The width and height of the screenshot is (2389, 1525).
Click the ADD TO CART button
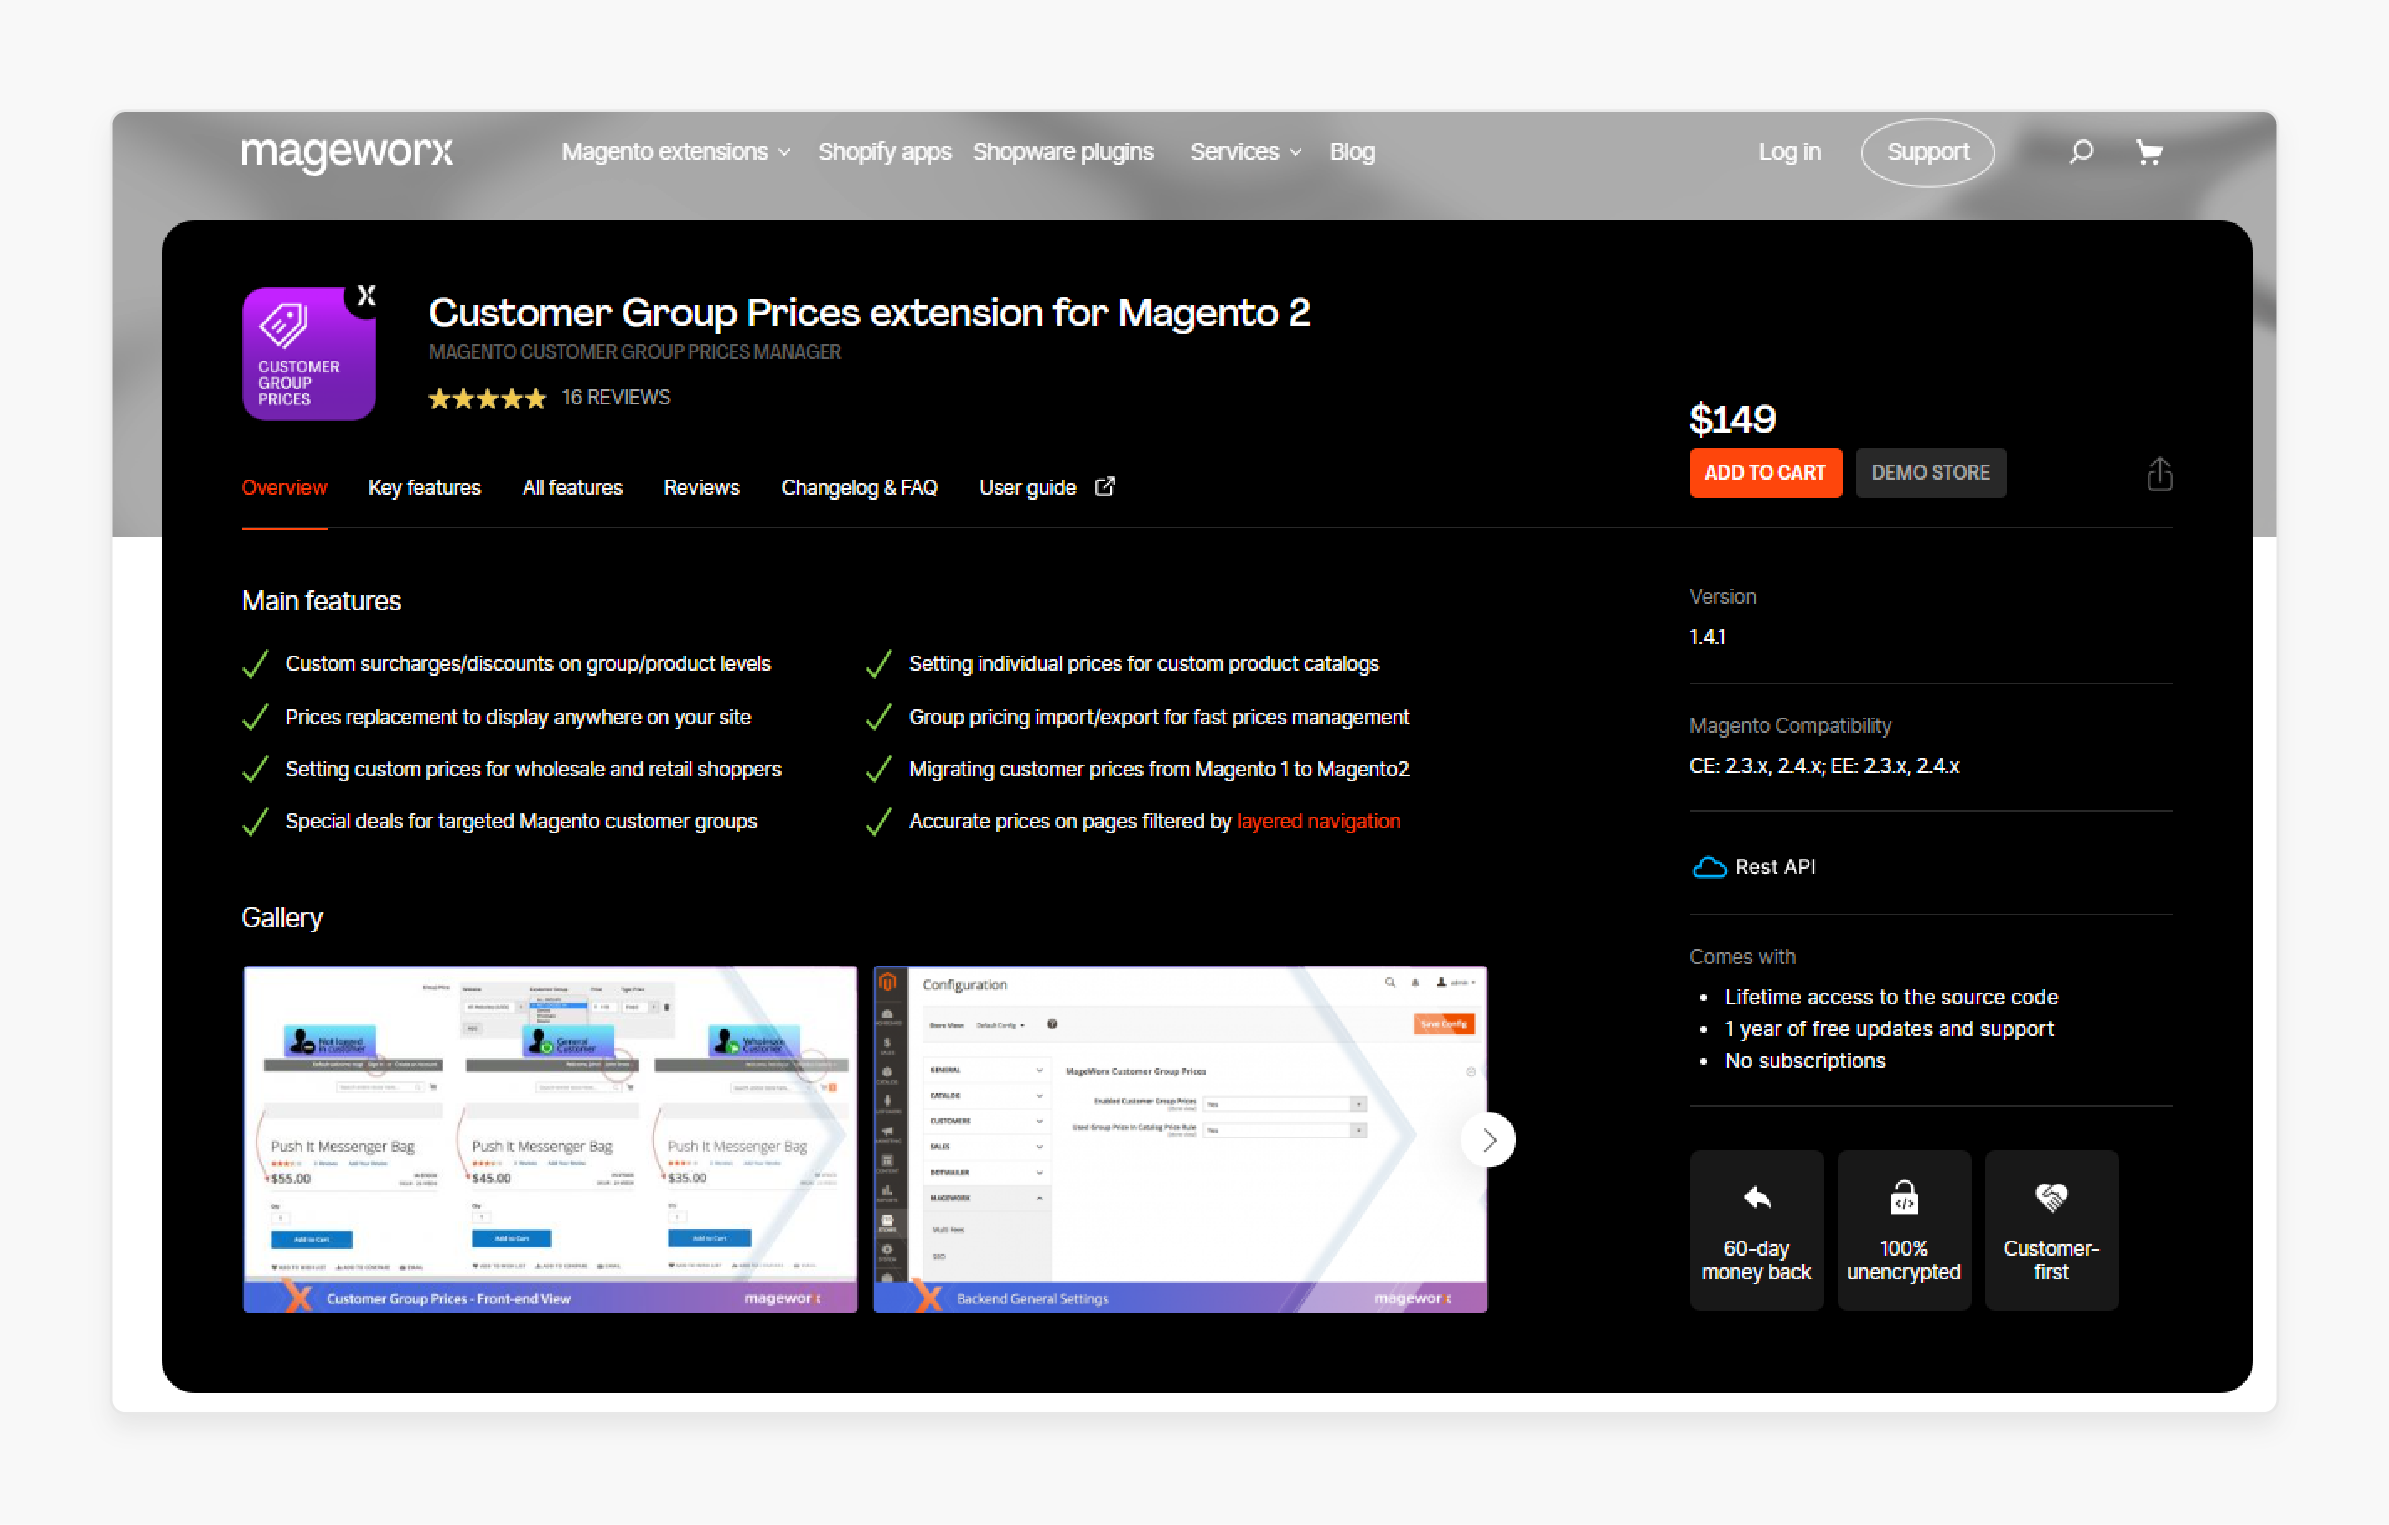coord(1765,473)
